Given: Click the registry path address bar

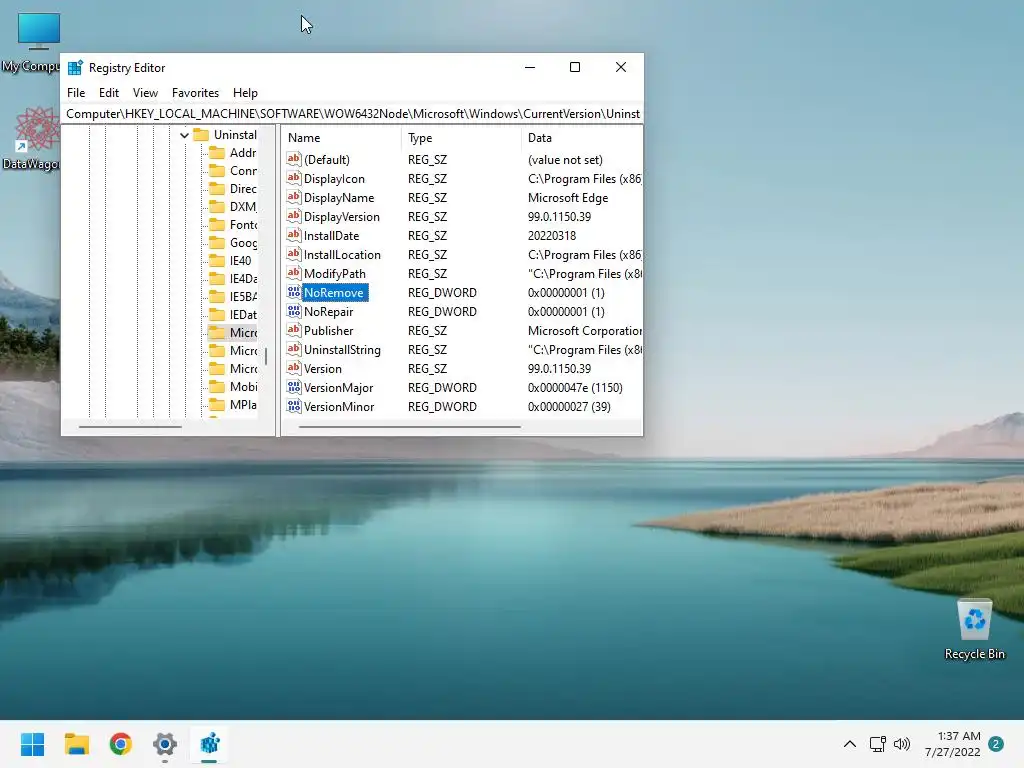Looking at the screenshot, I should click(x=353, y=114).
